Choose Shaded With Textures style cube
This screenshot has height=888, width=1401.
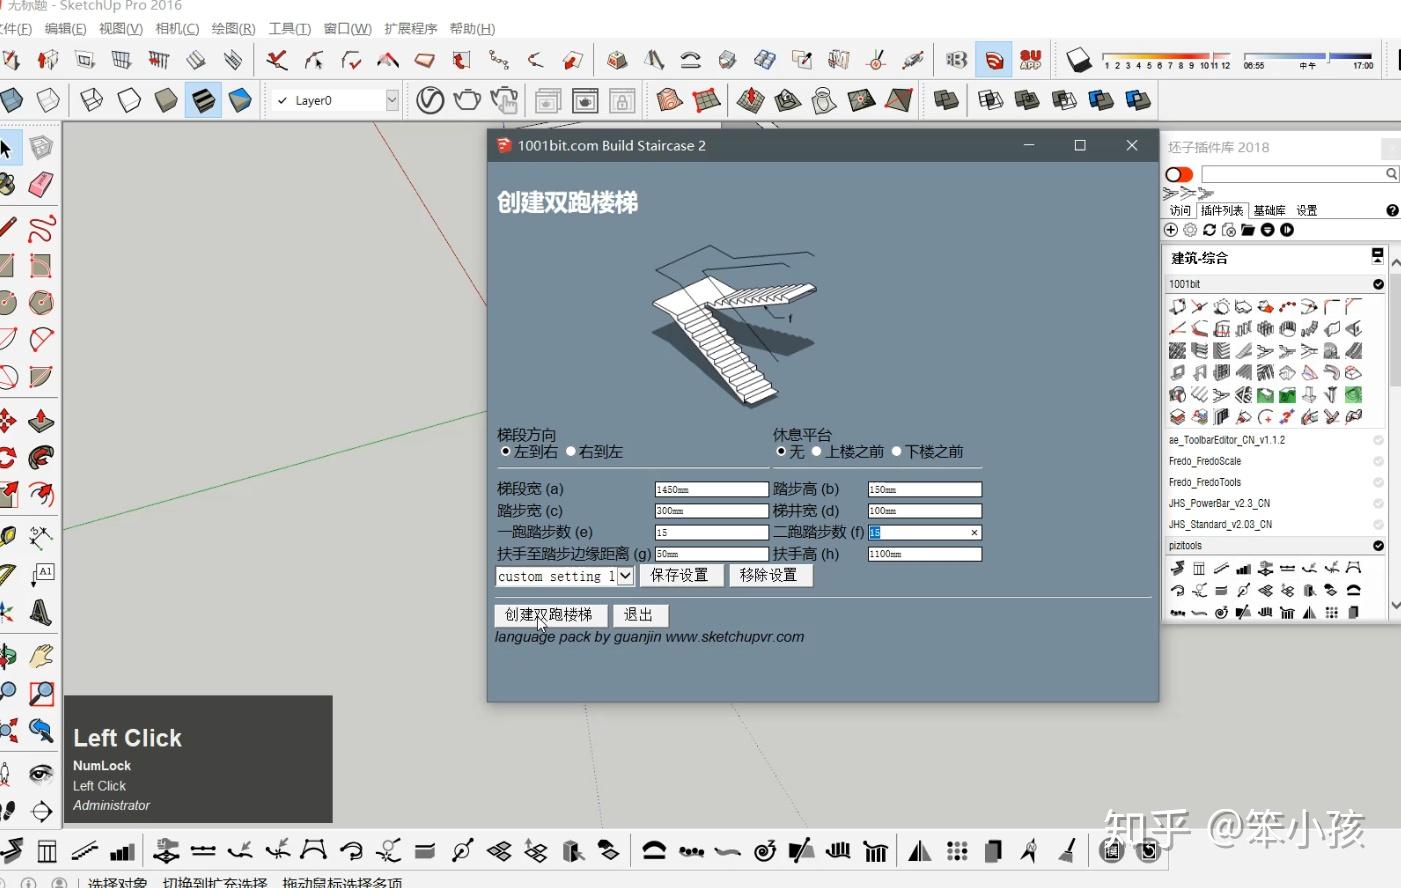[x=203, y=100]
